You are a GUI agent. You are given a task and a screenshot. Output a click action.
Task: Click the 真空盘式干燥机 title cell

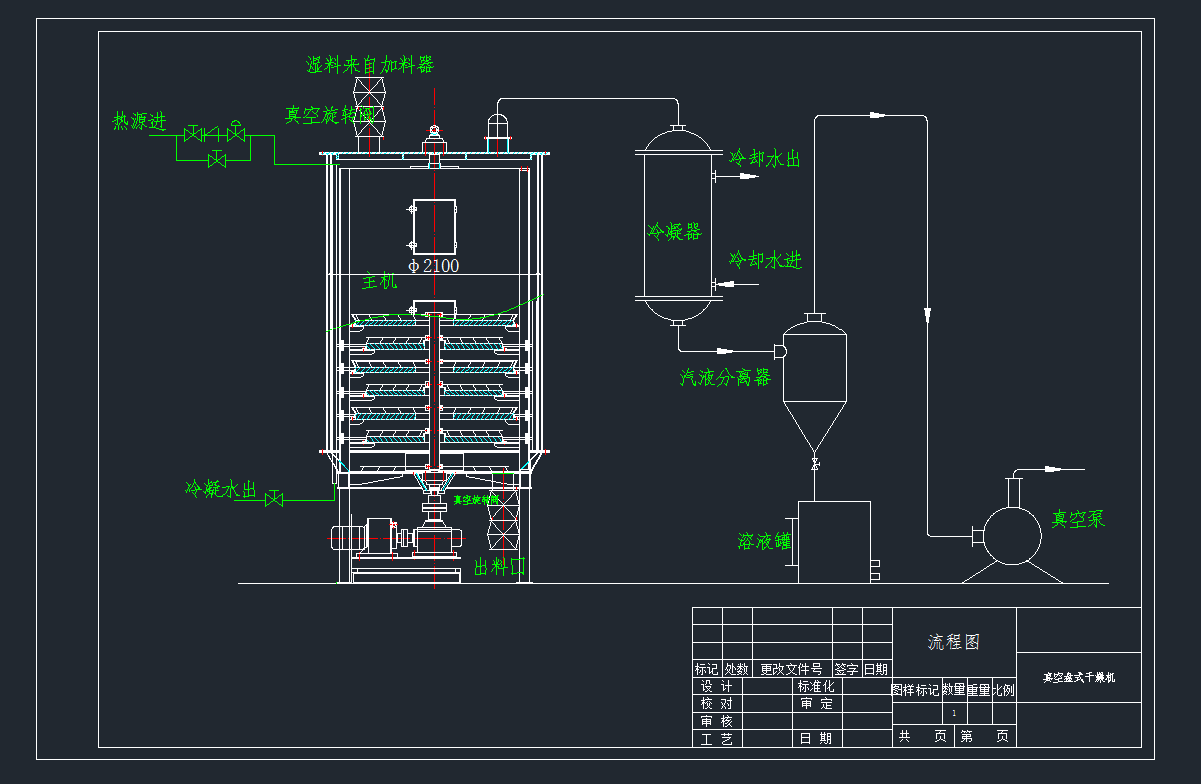(1078, 677)
